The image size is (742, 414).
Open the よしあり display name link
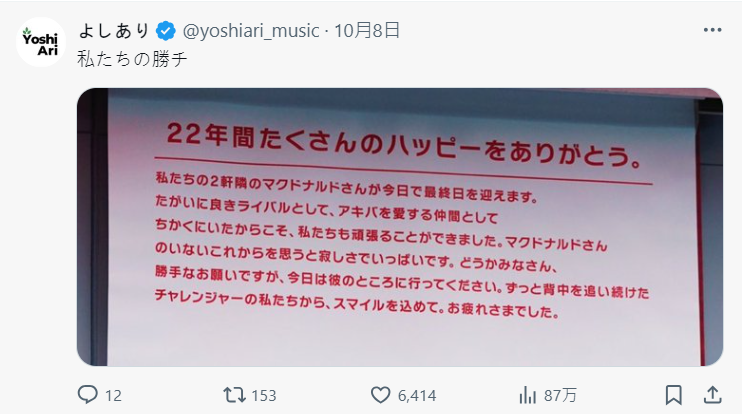114,31
